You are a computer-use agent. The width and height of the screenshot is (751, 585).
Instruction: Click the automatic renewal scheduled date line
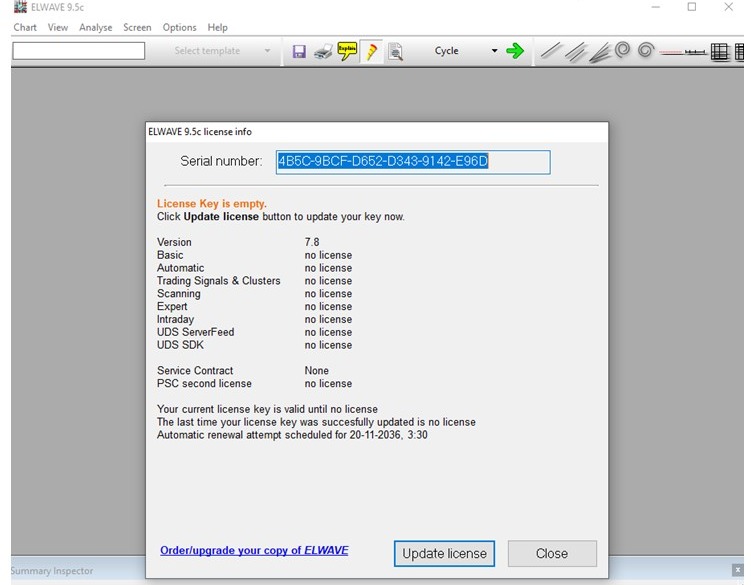(x=292, y=435)
